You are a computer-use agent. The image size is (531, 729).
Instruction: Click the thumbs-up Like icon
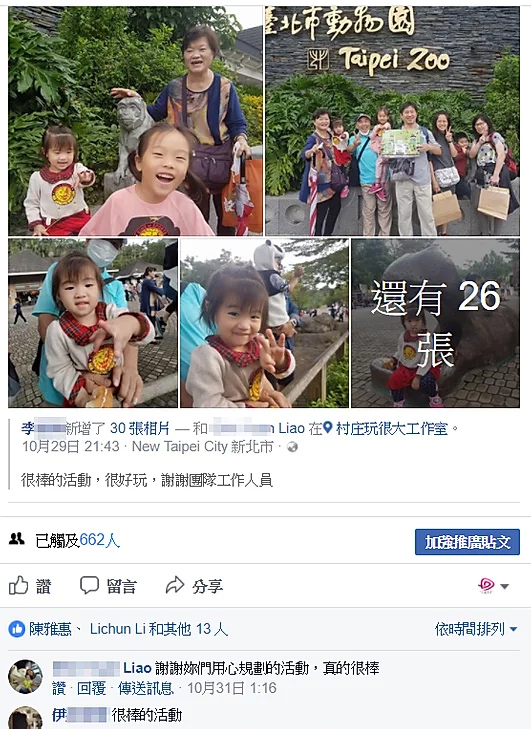19,585
